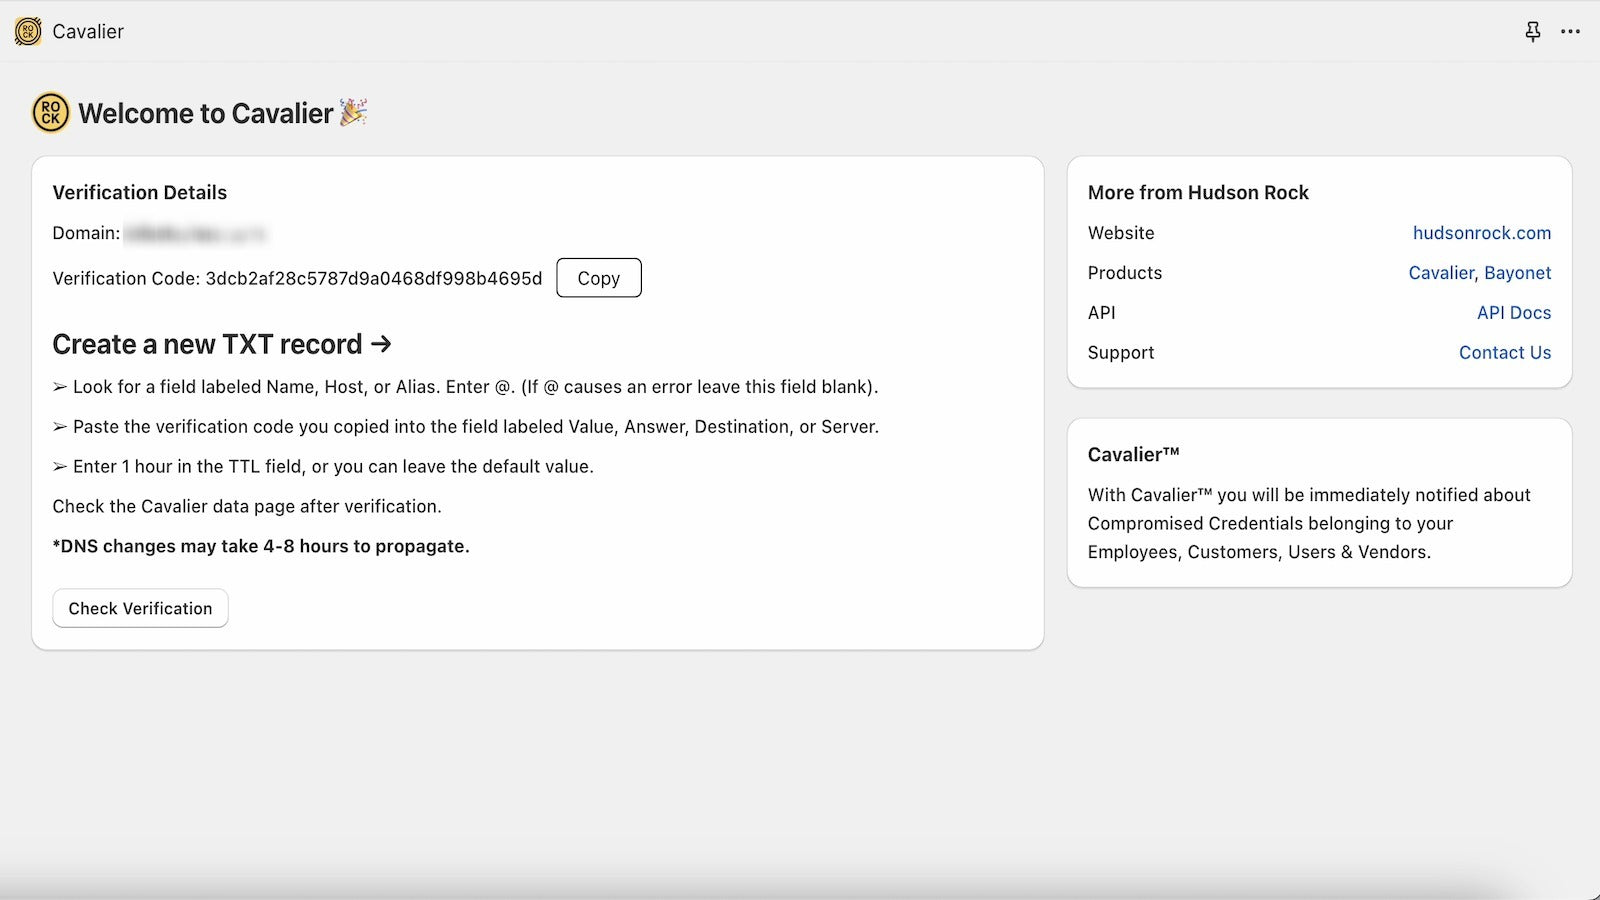Copy the verification code
1600x900 pixels.
tap(599, 278)
